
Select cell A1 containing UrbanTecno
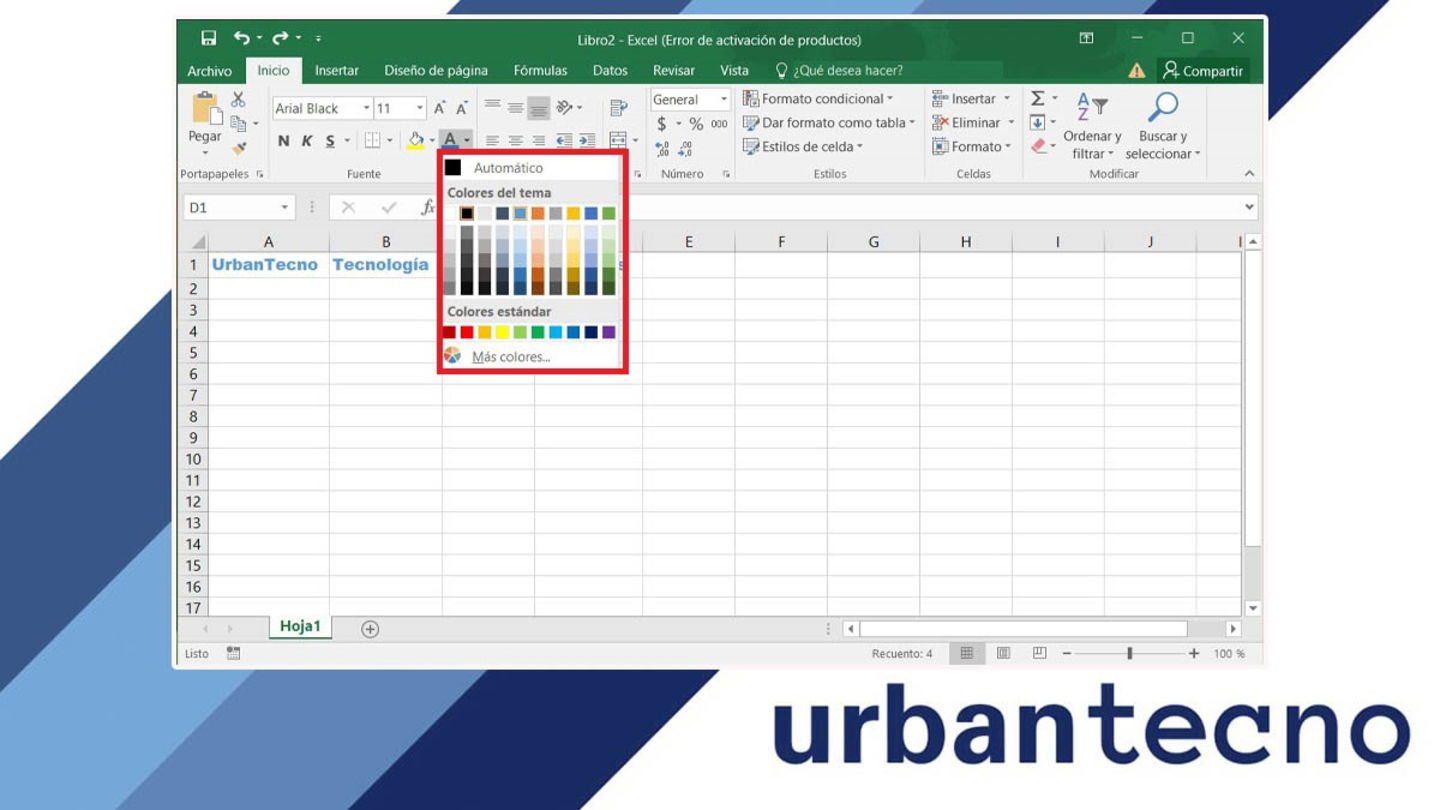tap(269, 265)
